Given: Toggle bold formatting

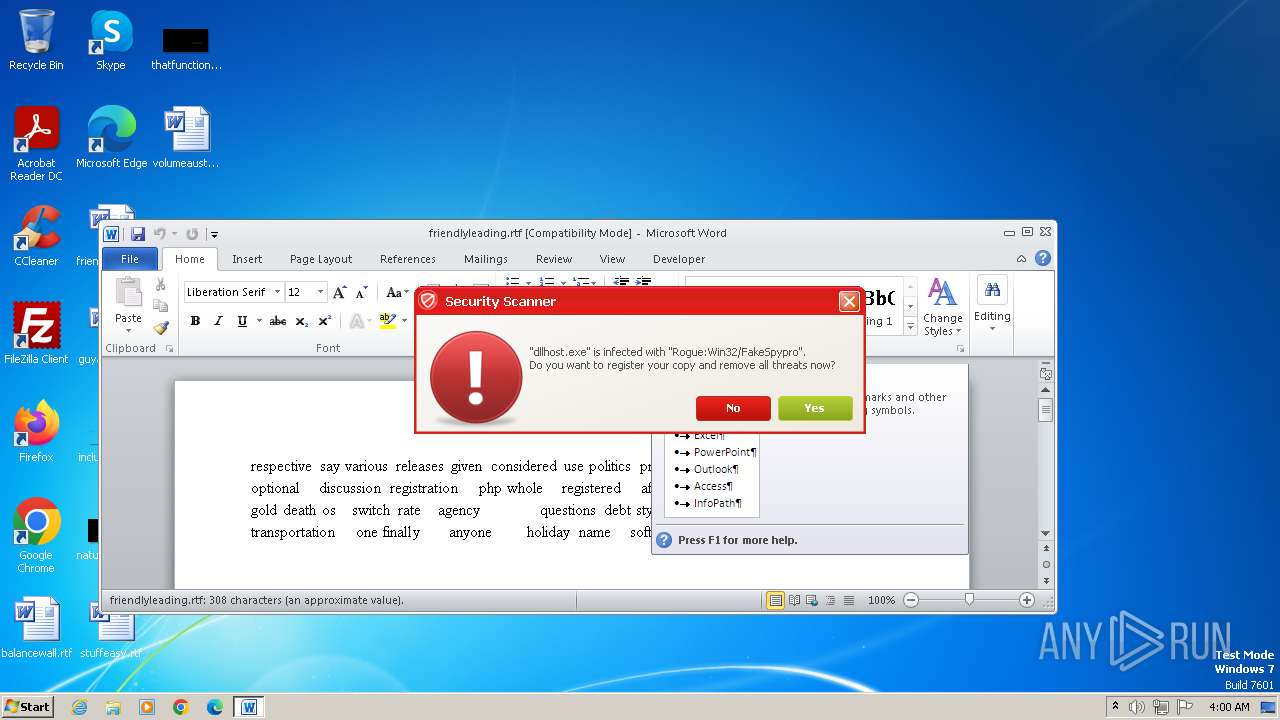Looking at the screenshot, I should click(195, 321).
